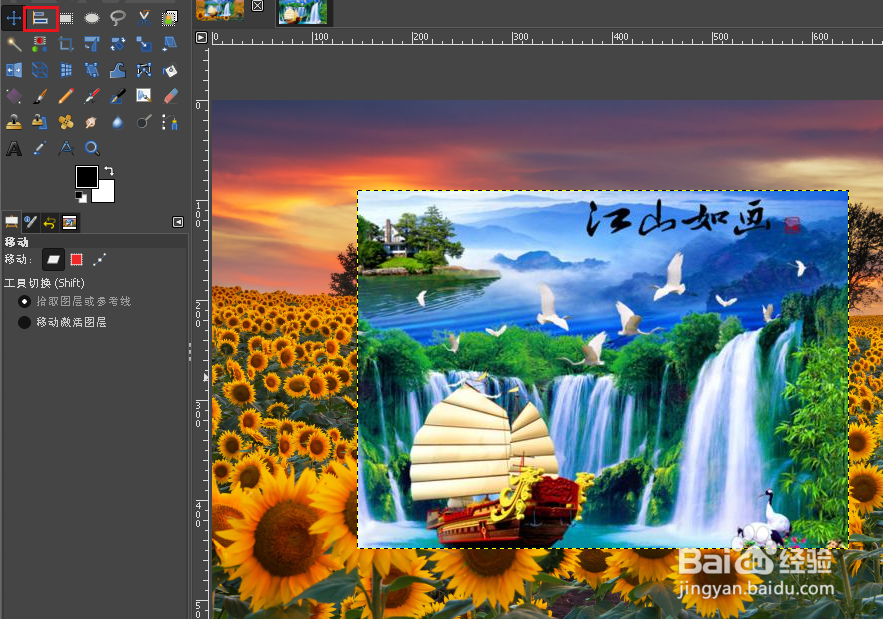
Task: Activate the Zoom magnifier tool
Action: [92, 148]
